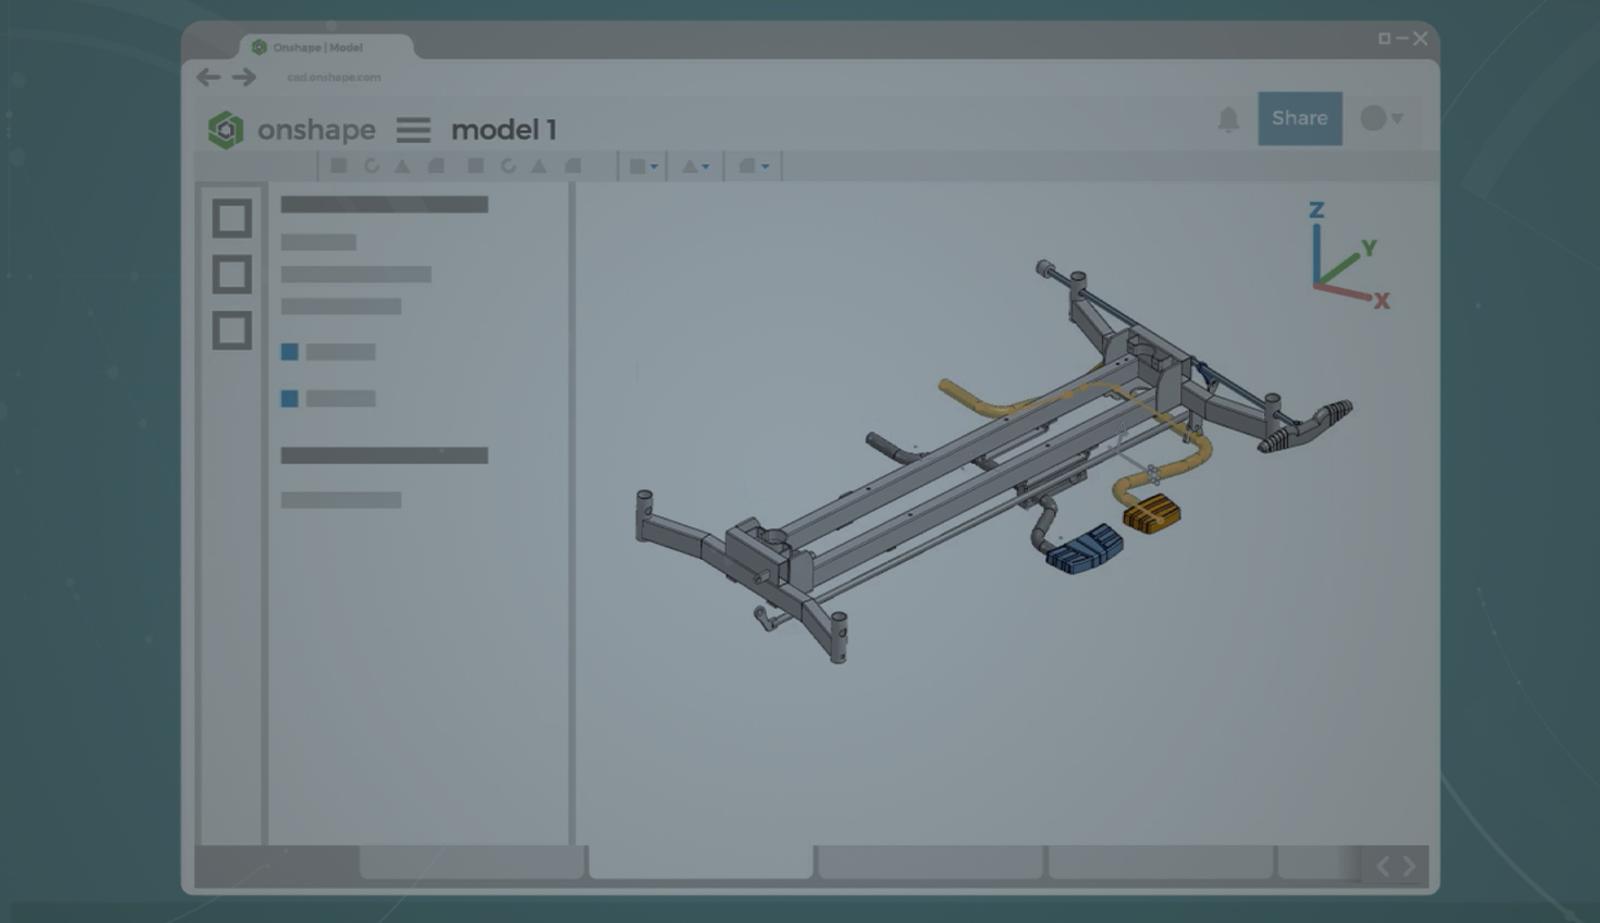Click the notification bell icon
Viewport: 1600px width, 923px height.
coord(1228,118)
